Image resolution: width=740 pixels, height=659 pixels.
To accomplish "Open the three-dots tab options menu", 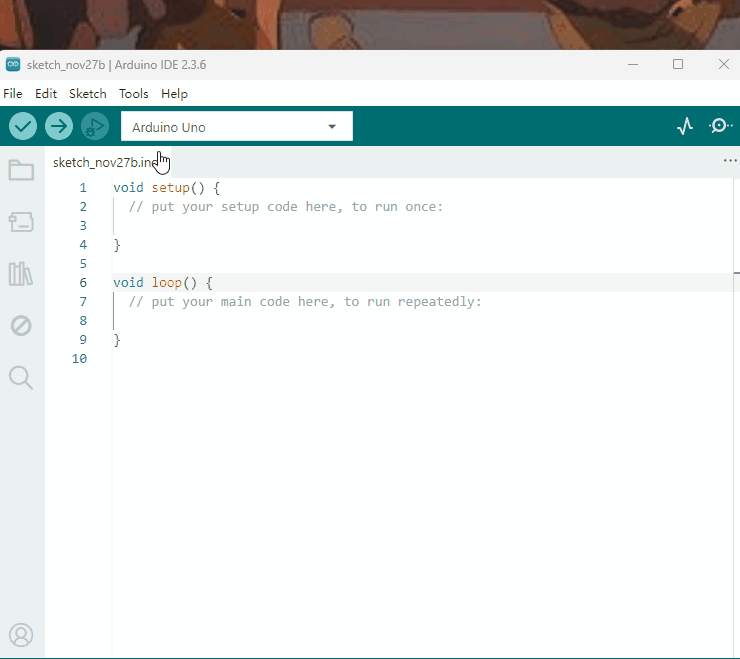I will click(x=730, y=161).
